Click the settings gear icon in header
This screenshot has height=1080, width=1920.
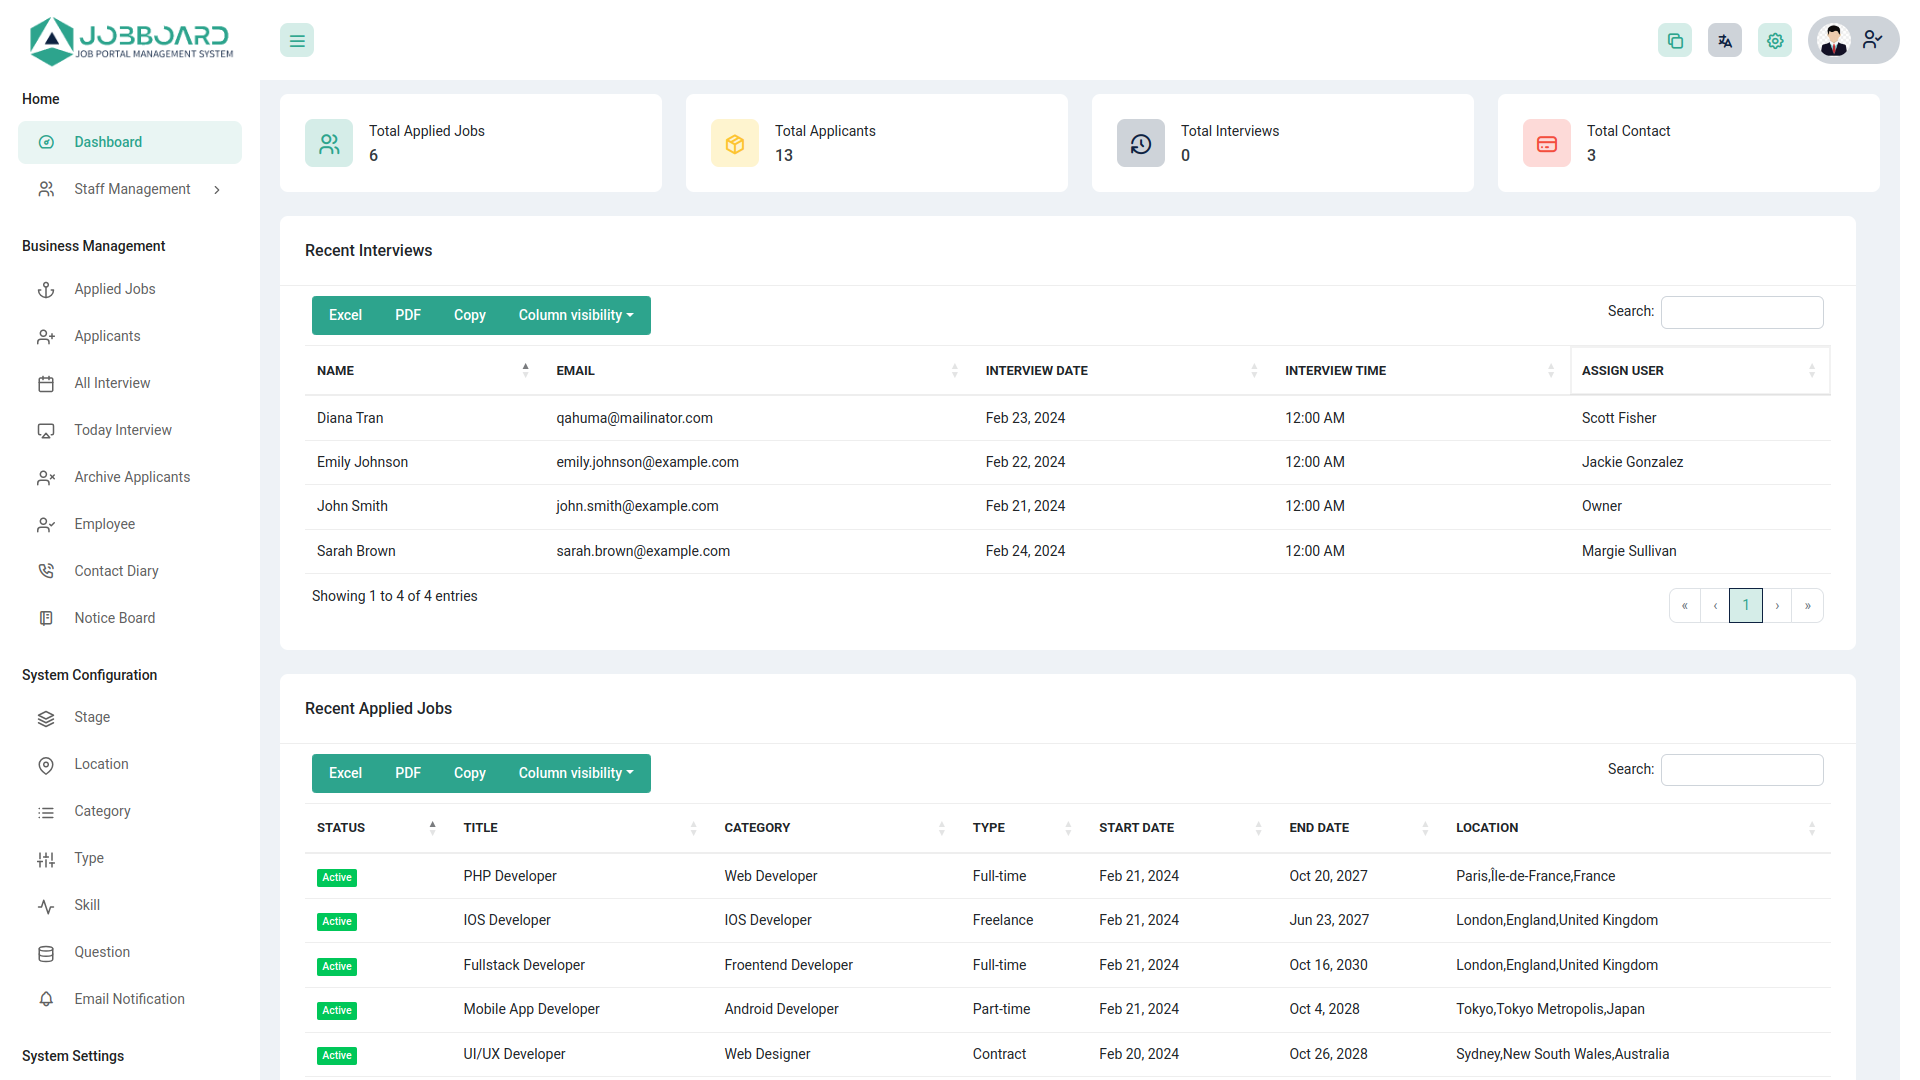[x=1775, y=40]
